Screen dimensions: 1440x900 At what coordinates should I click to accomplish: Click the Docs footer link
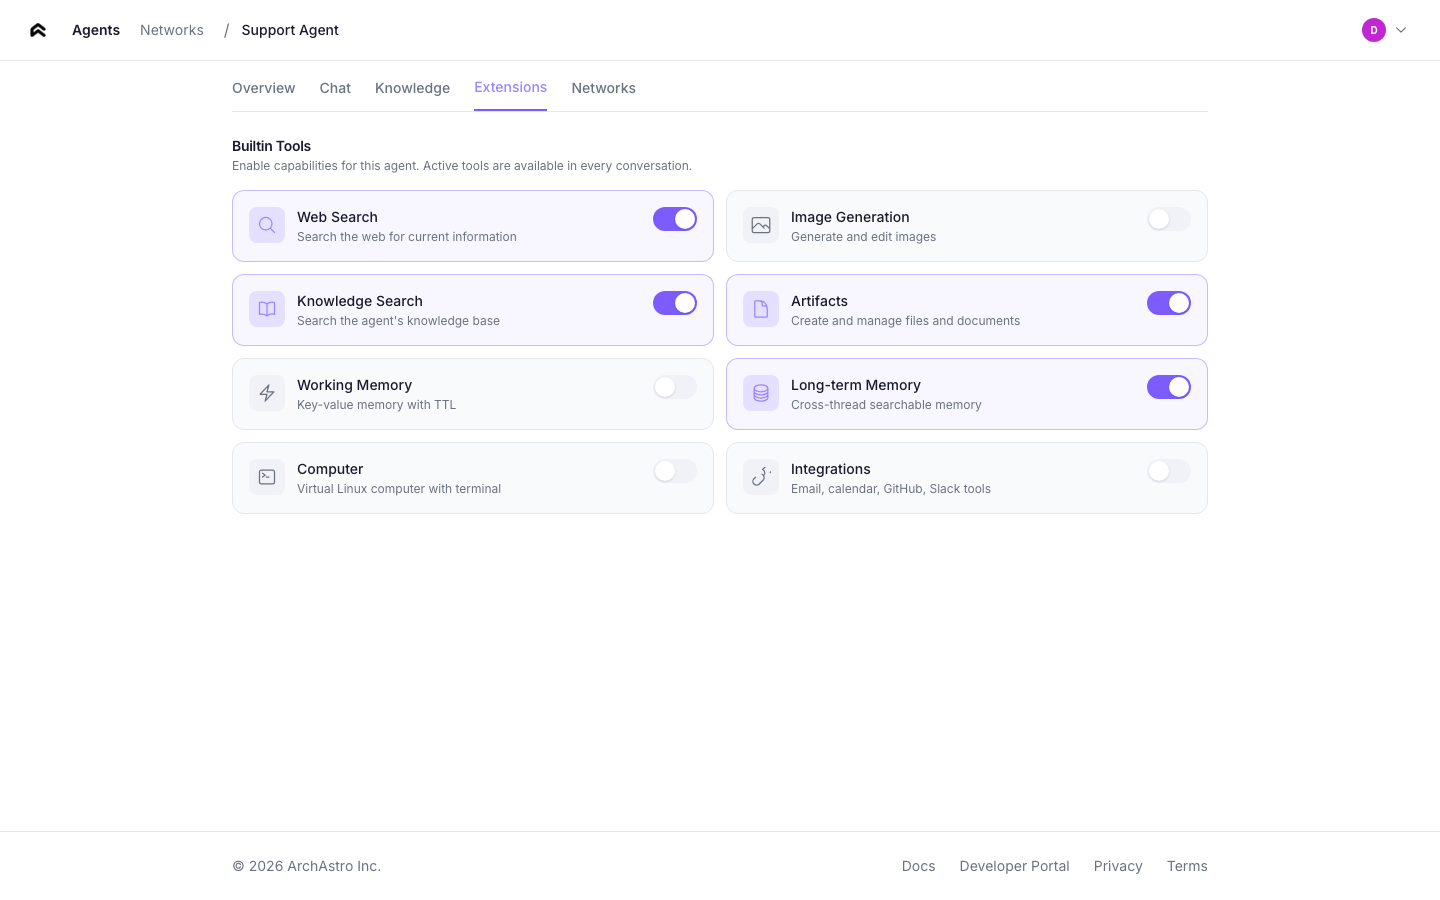(918, 866)
